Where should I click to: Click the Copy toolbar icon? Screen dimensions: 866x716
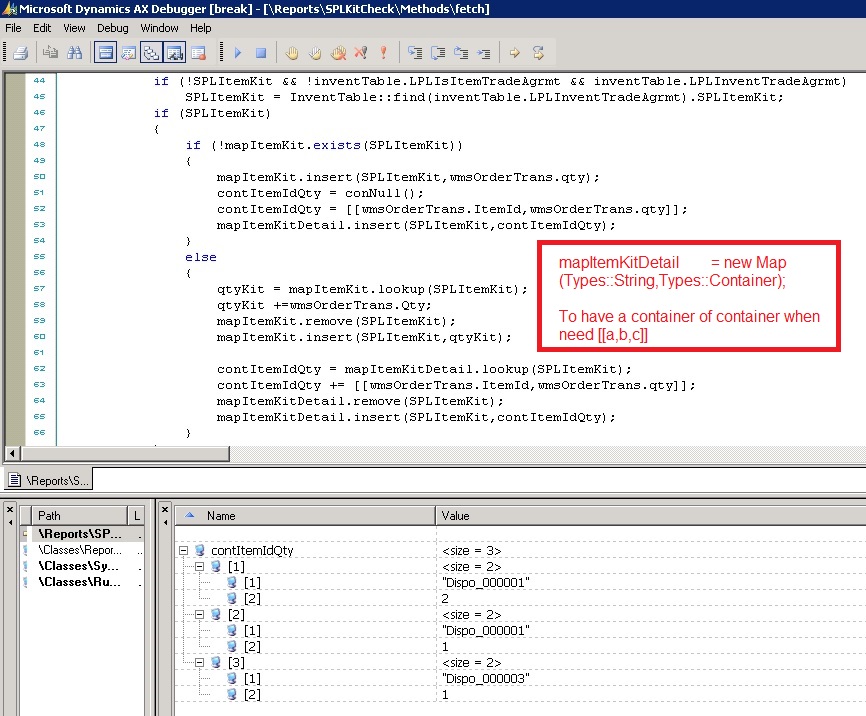(x=50, y=52)
